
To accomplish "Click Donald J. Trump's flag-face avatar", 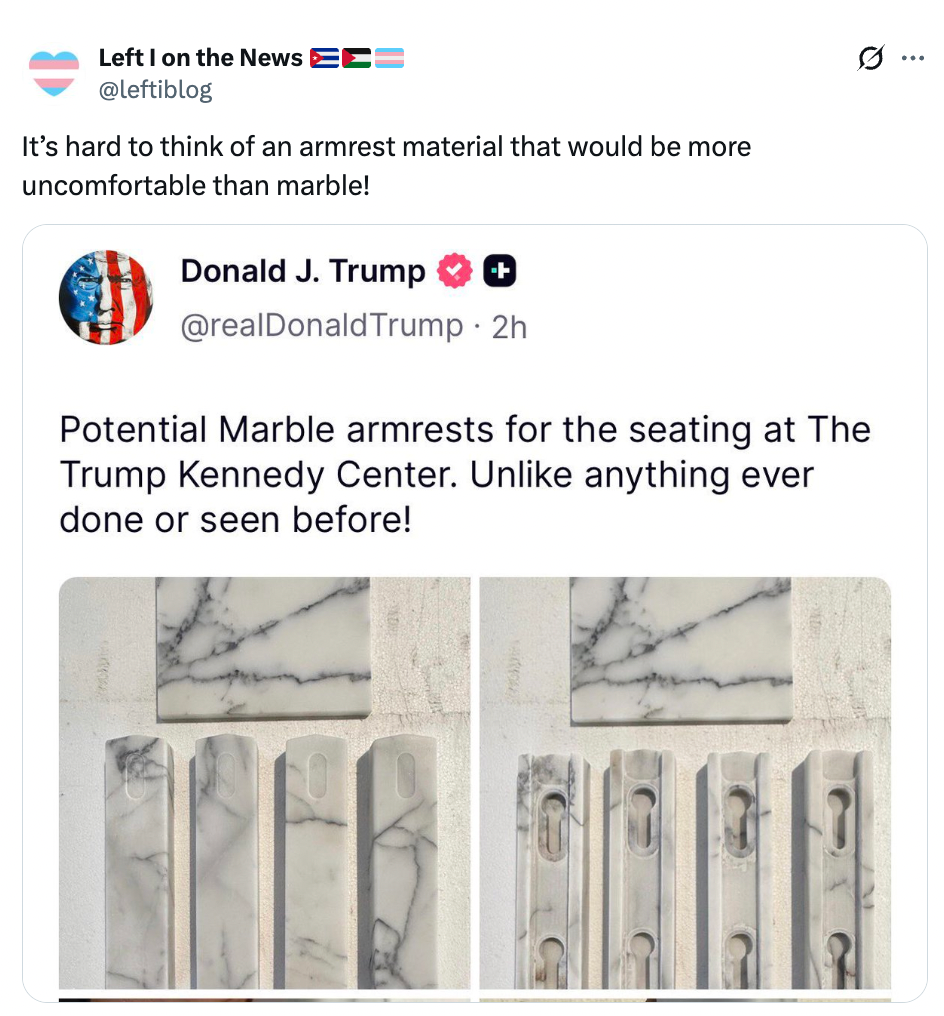I will pyautogui.click(x=105, y=297).
